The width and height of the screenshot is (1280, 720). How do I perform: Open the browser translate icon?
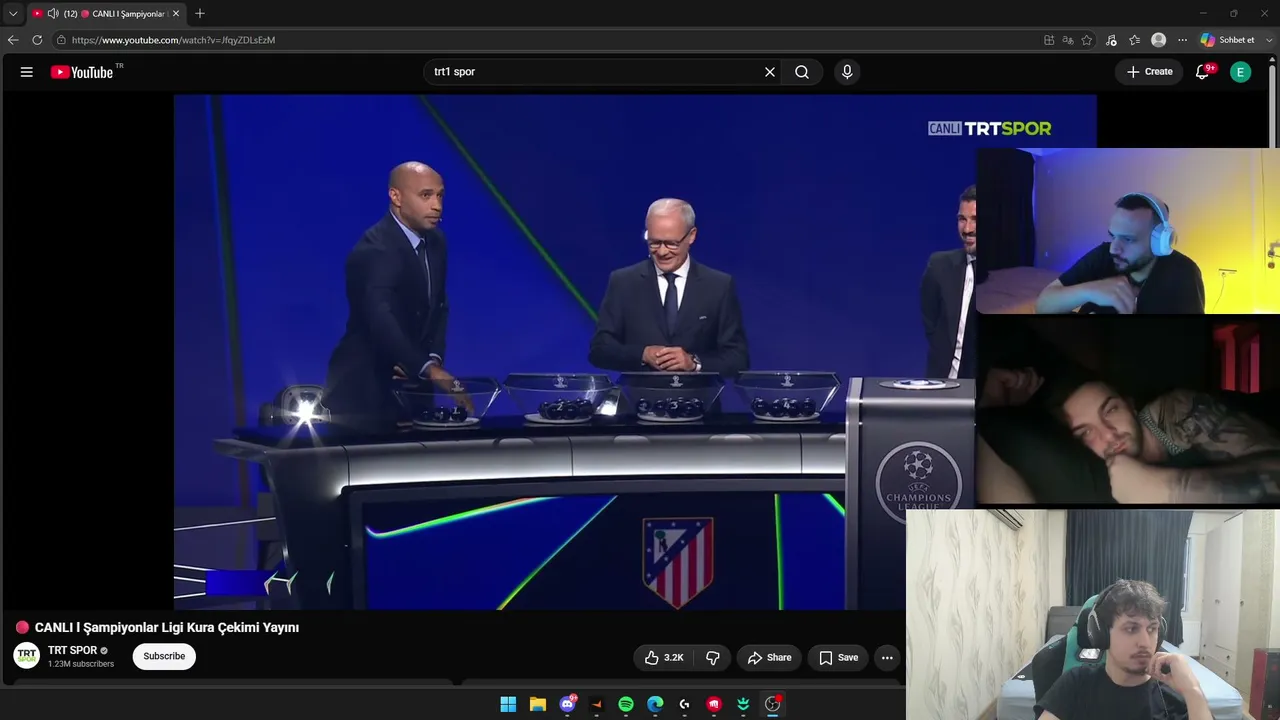pyautogui.click(x=1068, y=40)
